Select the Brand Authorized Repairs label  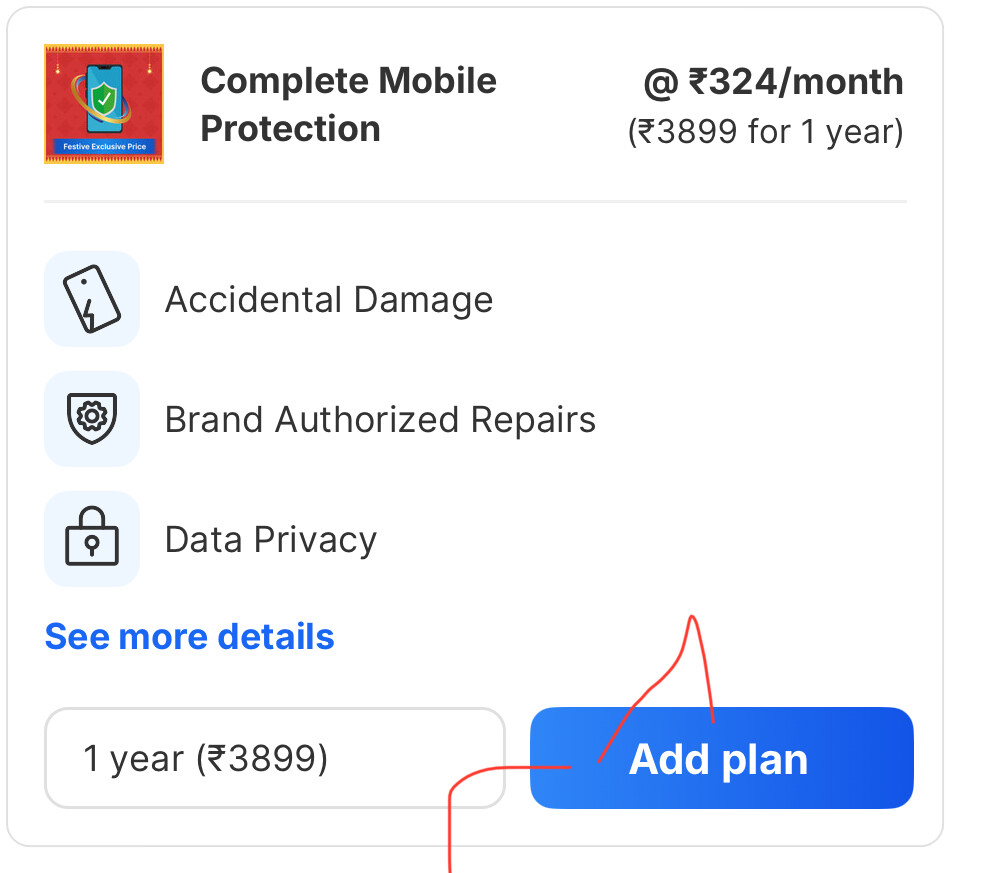[x=380, y=419]
